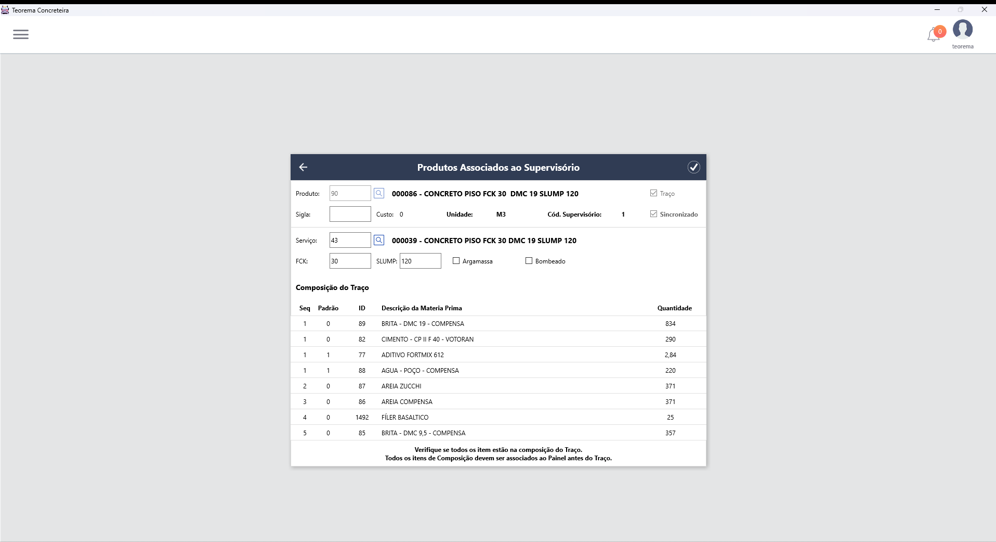This screenshot has width=996, height=542.
Task: Click the service name 000039 - CONCRETO PISO text
Action: (x=484, y=240)
